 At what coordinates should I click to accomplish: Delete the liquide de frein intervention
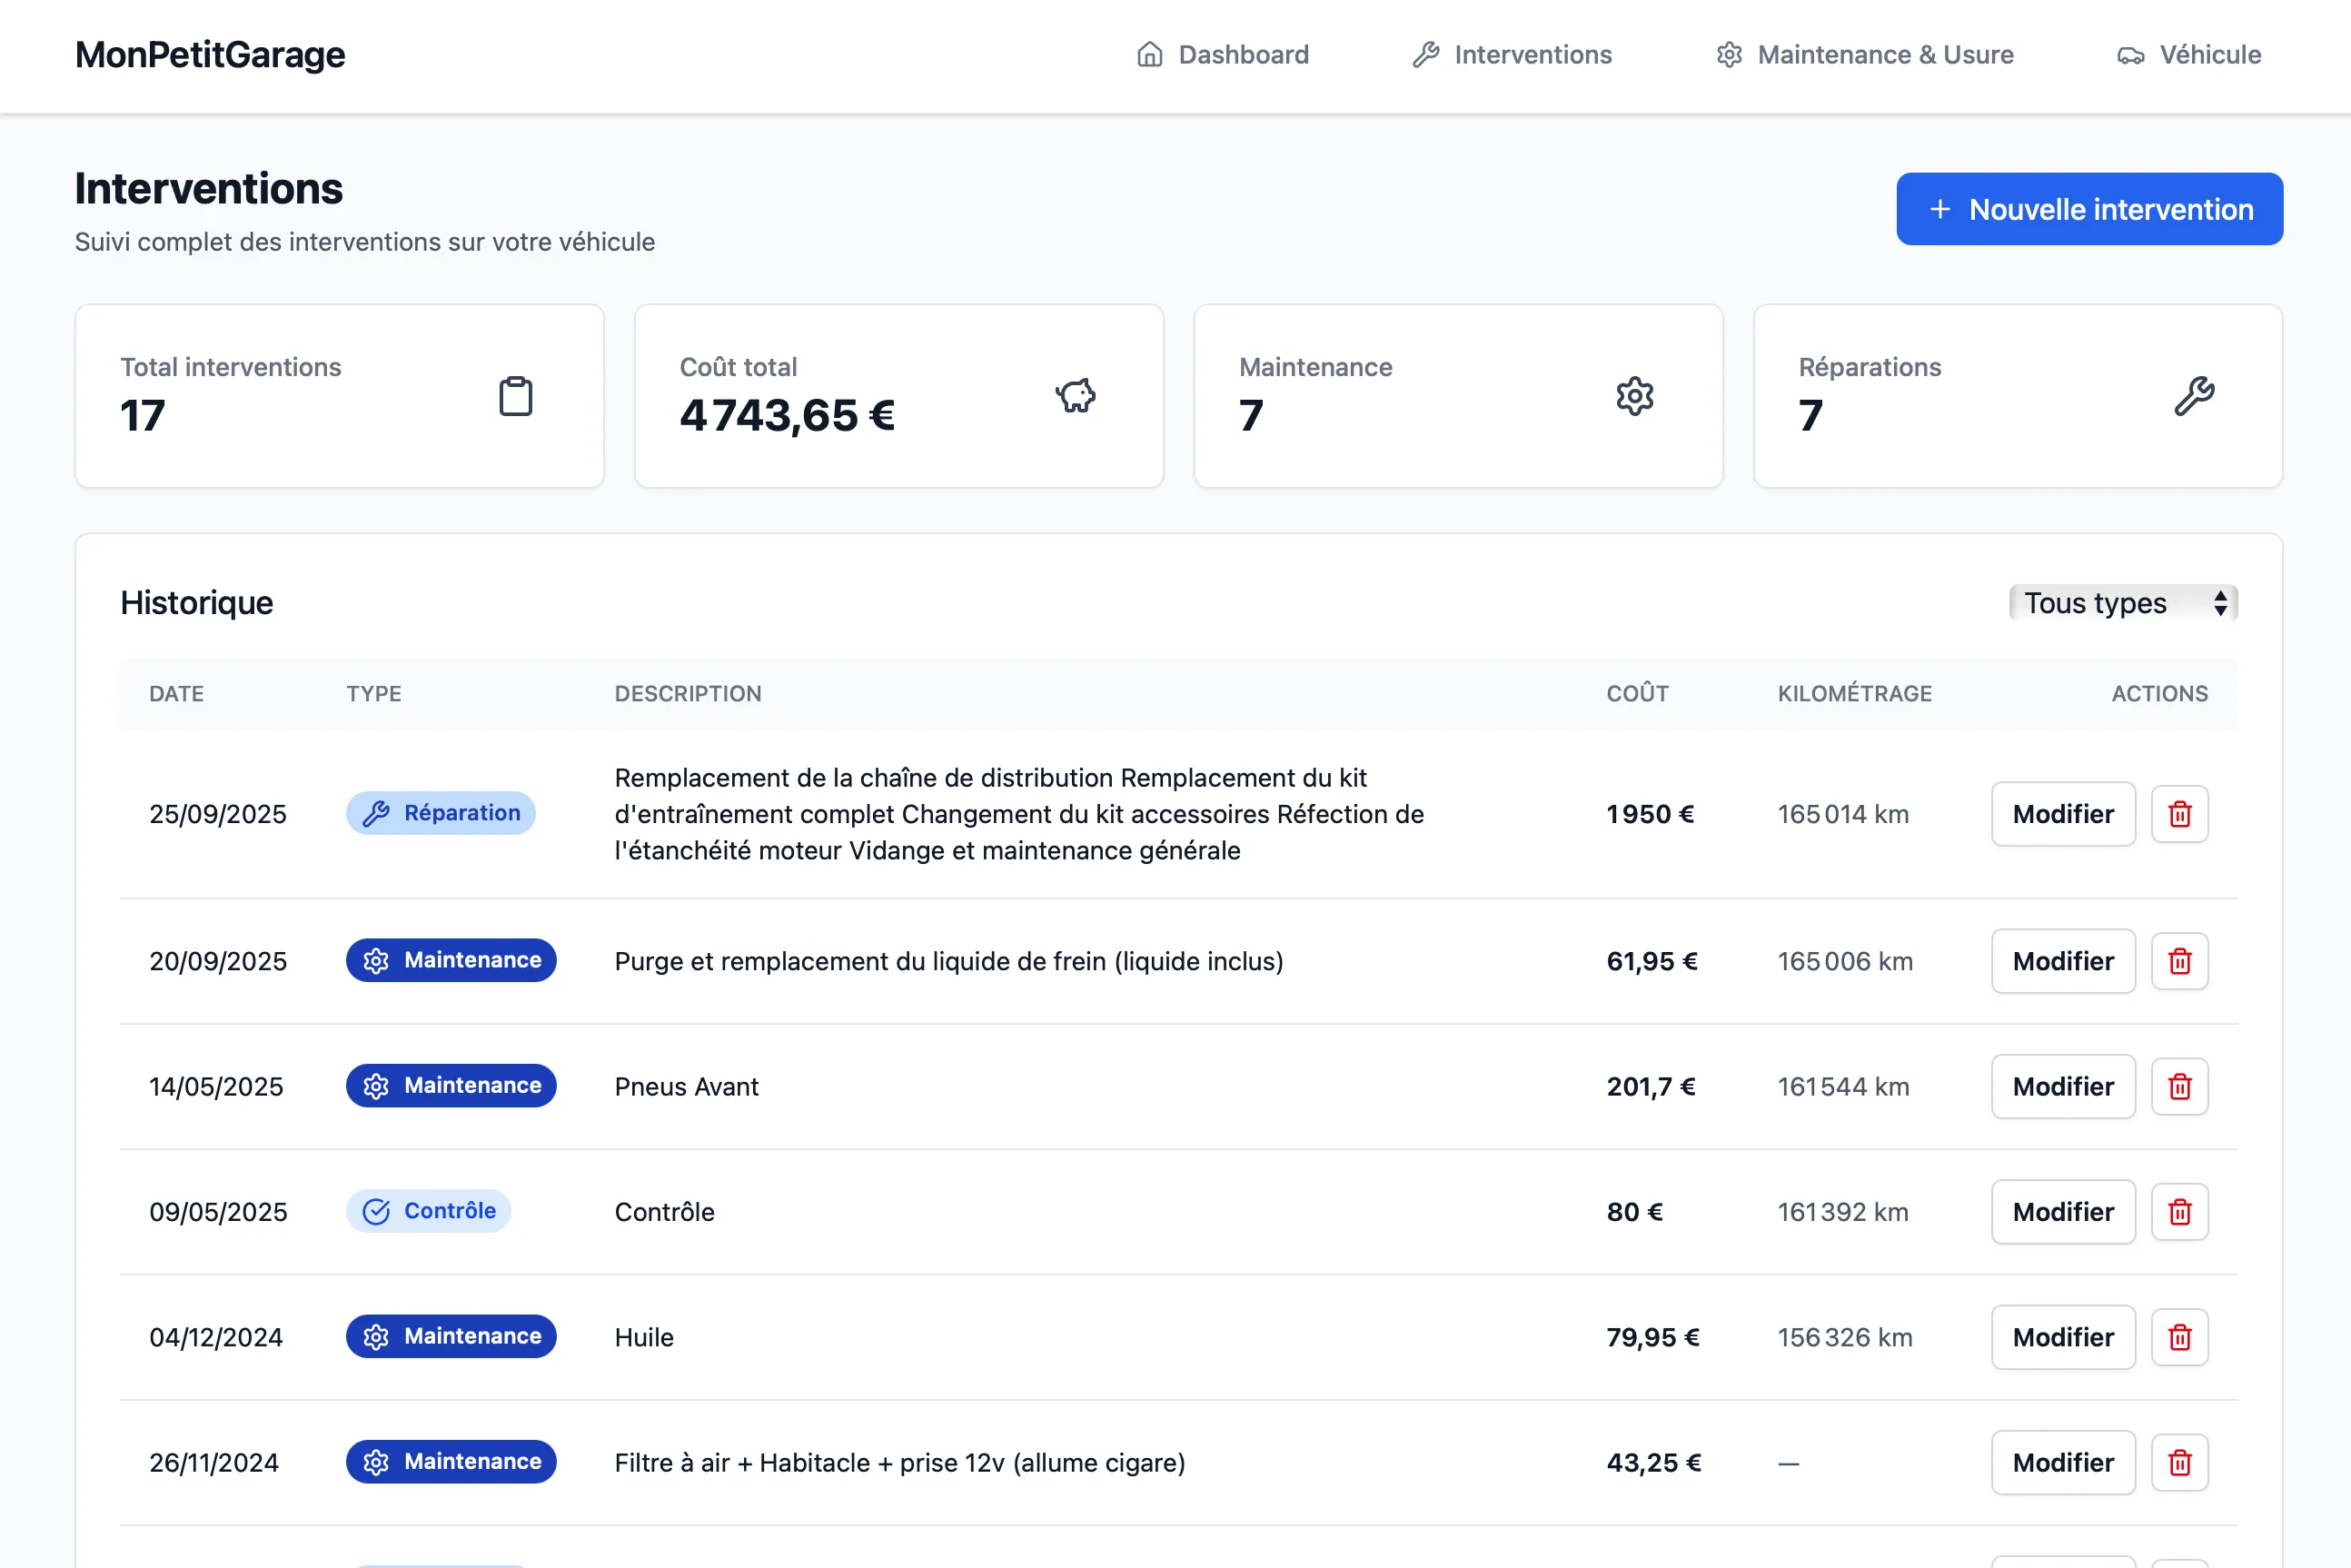pyautogui.click(x=2179, y=961)
